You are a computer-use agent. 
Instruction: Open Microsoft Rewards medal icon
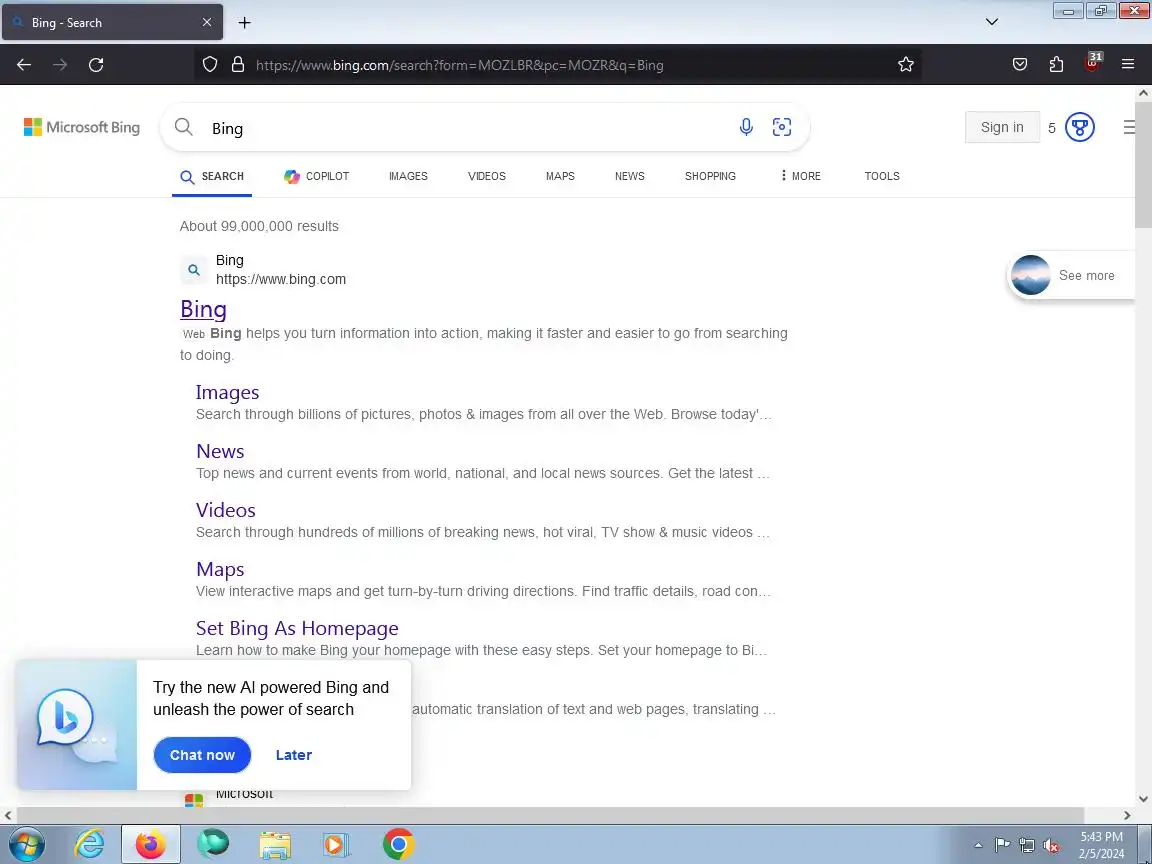(1079, 127)
